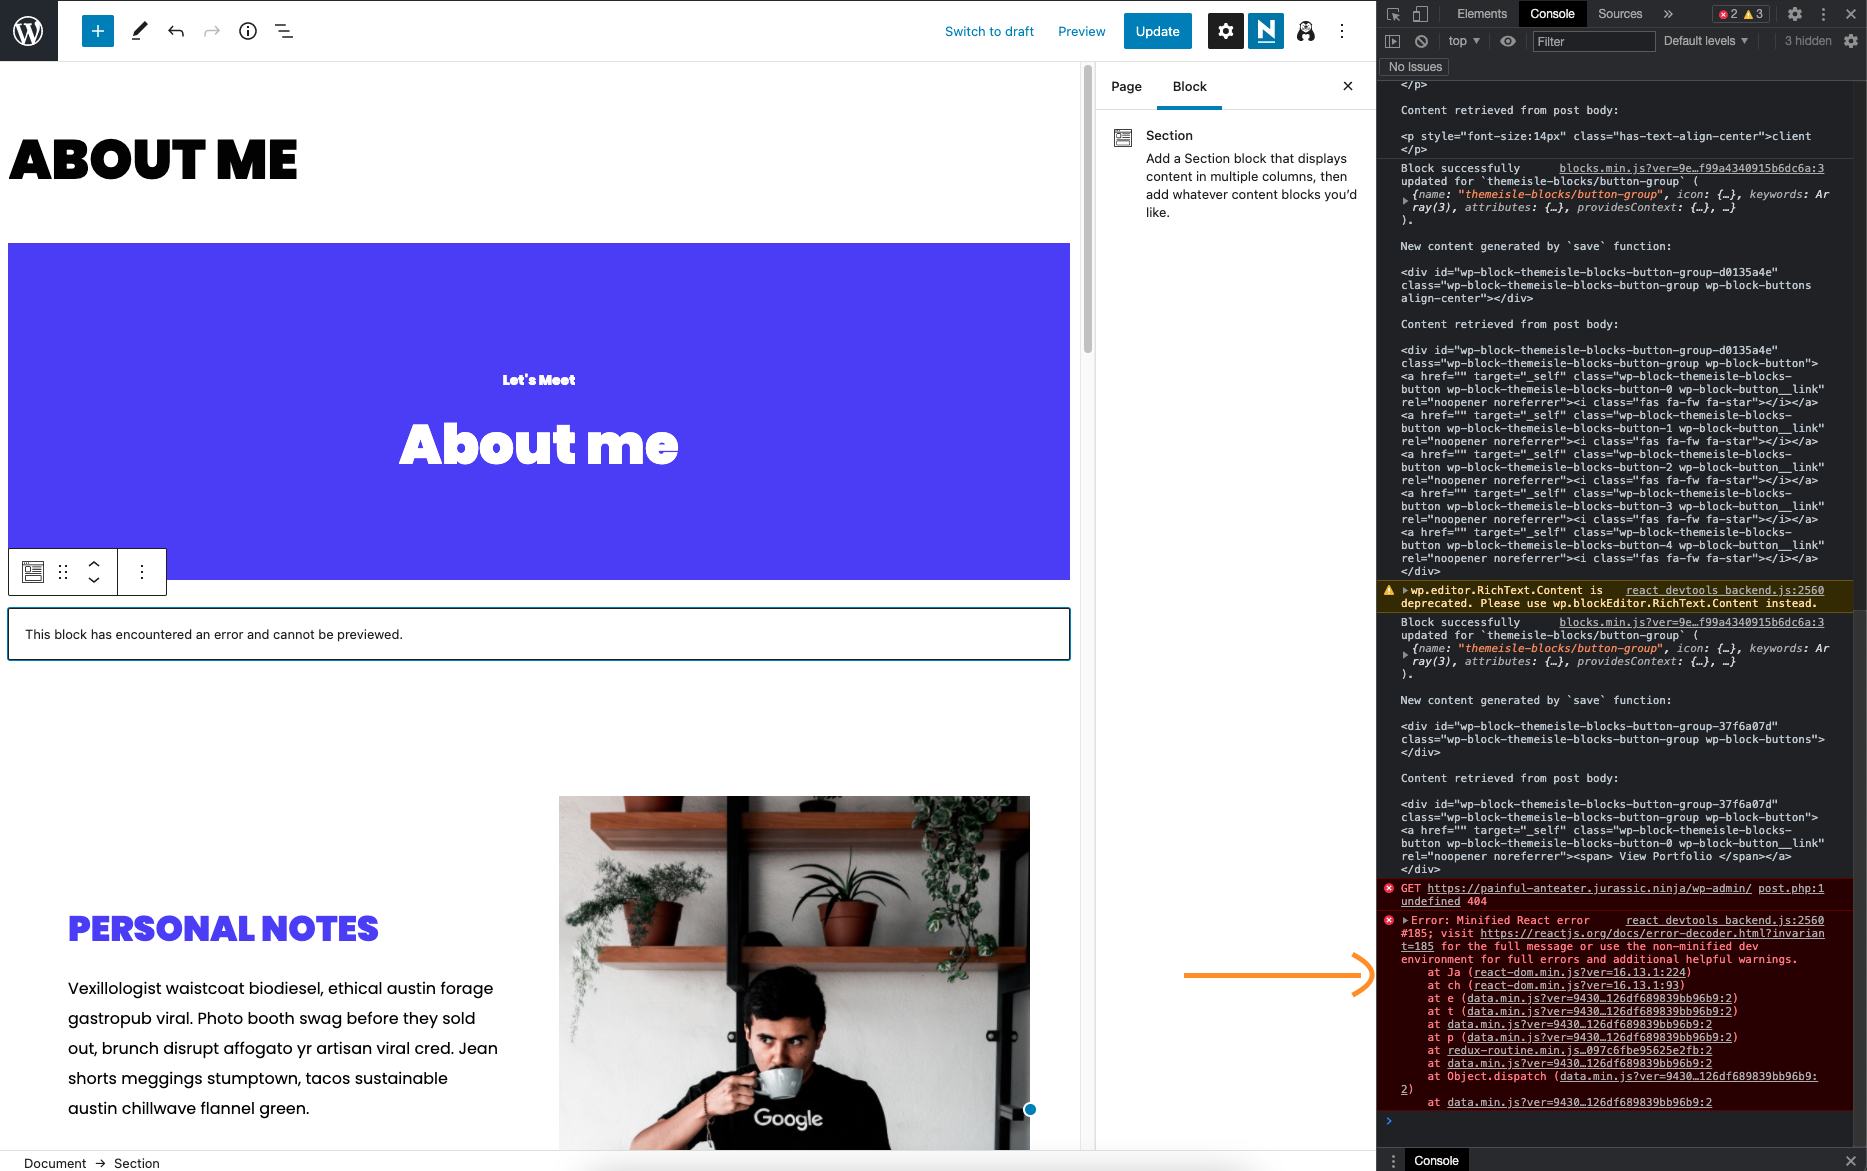The height and width of the screenshot is (1171, 1867).
Task: Switch to the Page tab
Action: [x=1126, y=86]
